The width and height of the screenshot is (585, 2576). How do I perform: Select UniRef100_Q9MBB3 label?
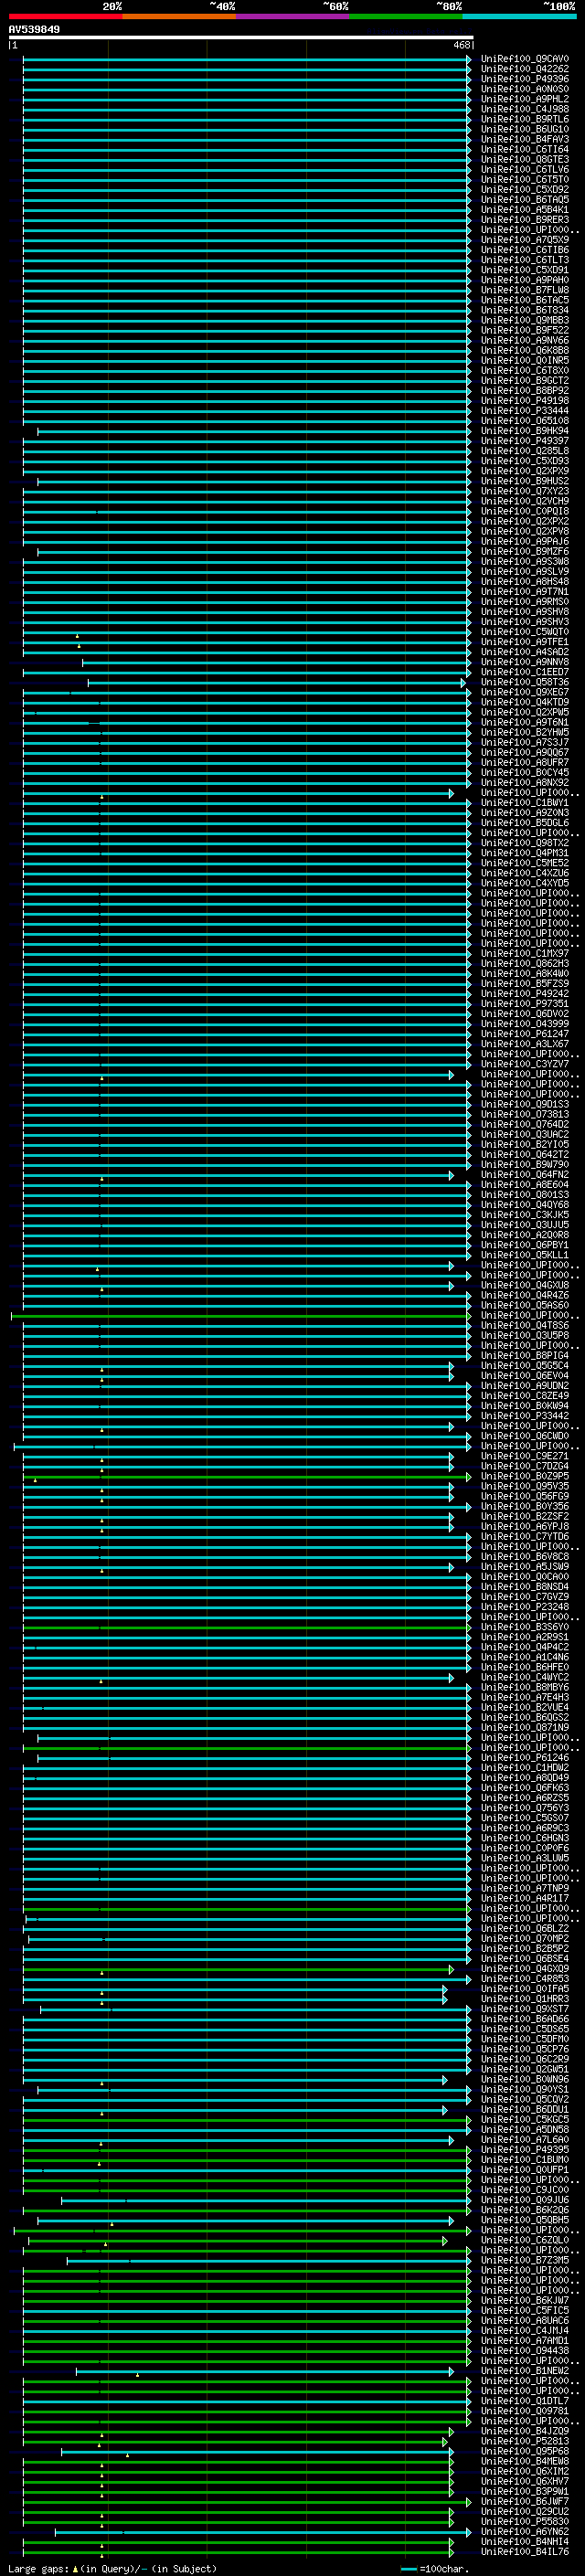[525, 320]
